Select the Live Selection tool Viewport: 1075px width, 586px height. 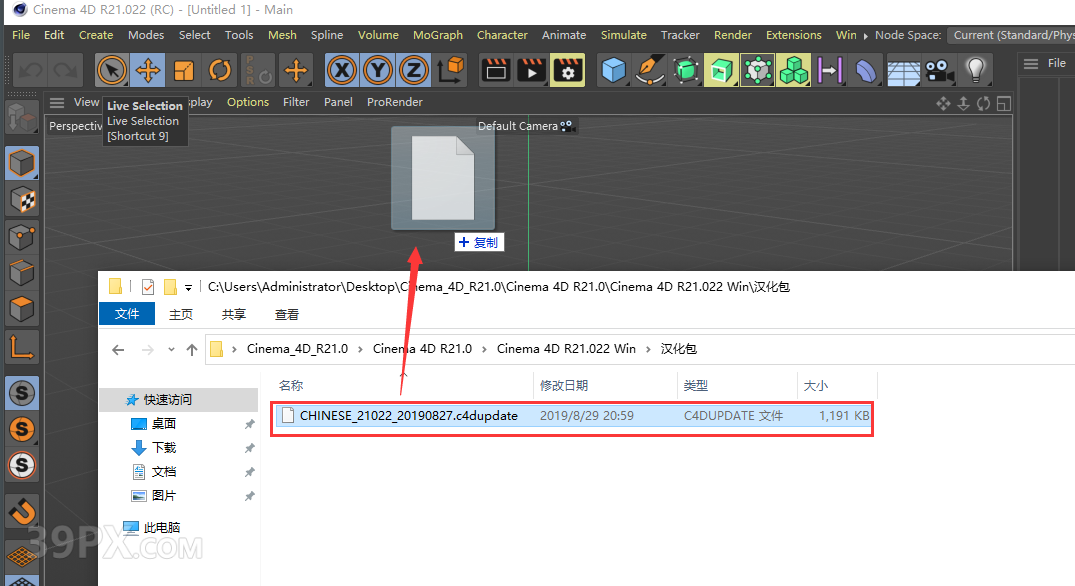[112, 70]
